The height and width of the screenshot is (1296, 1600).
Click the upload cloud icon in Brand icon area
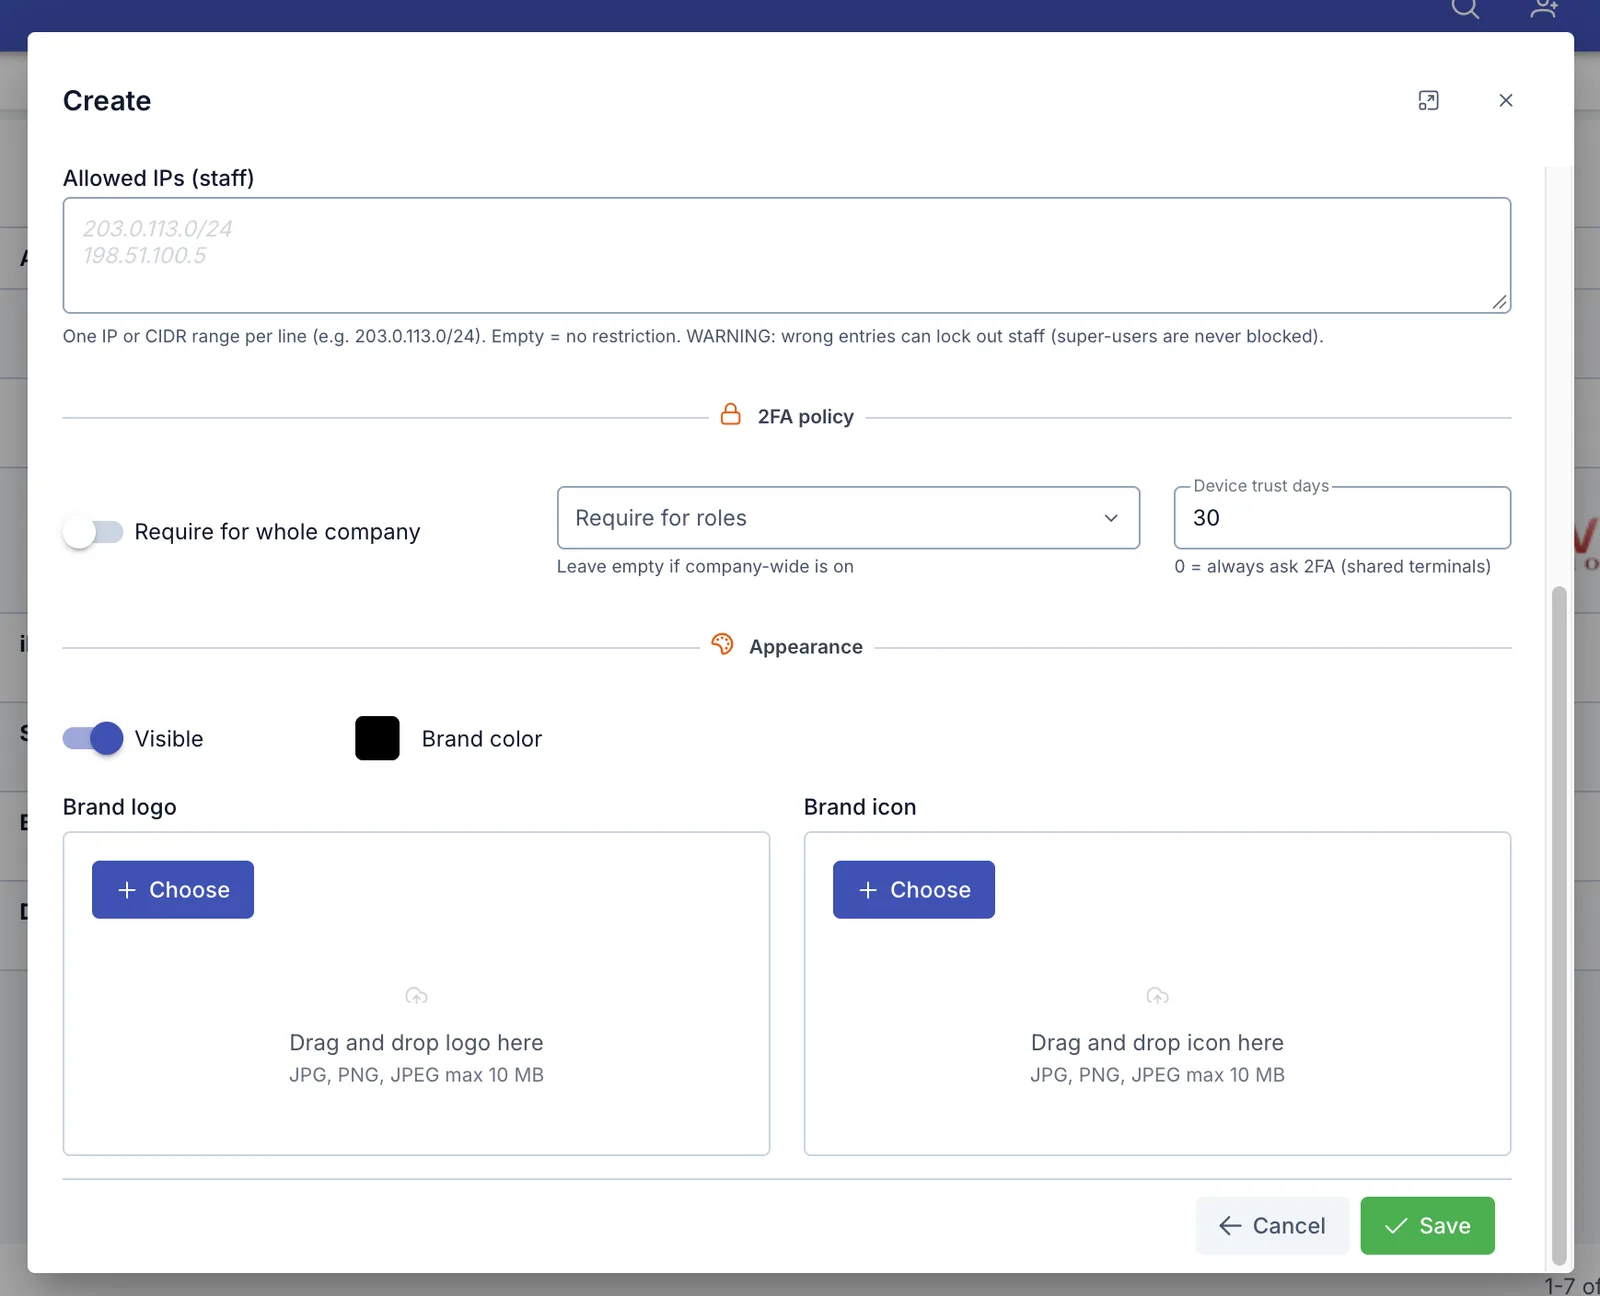(1157, 996)
